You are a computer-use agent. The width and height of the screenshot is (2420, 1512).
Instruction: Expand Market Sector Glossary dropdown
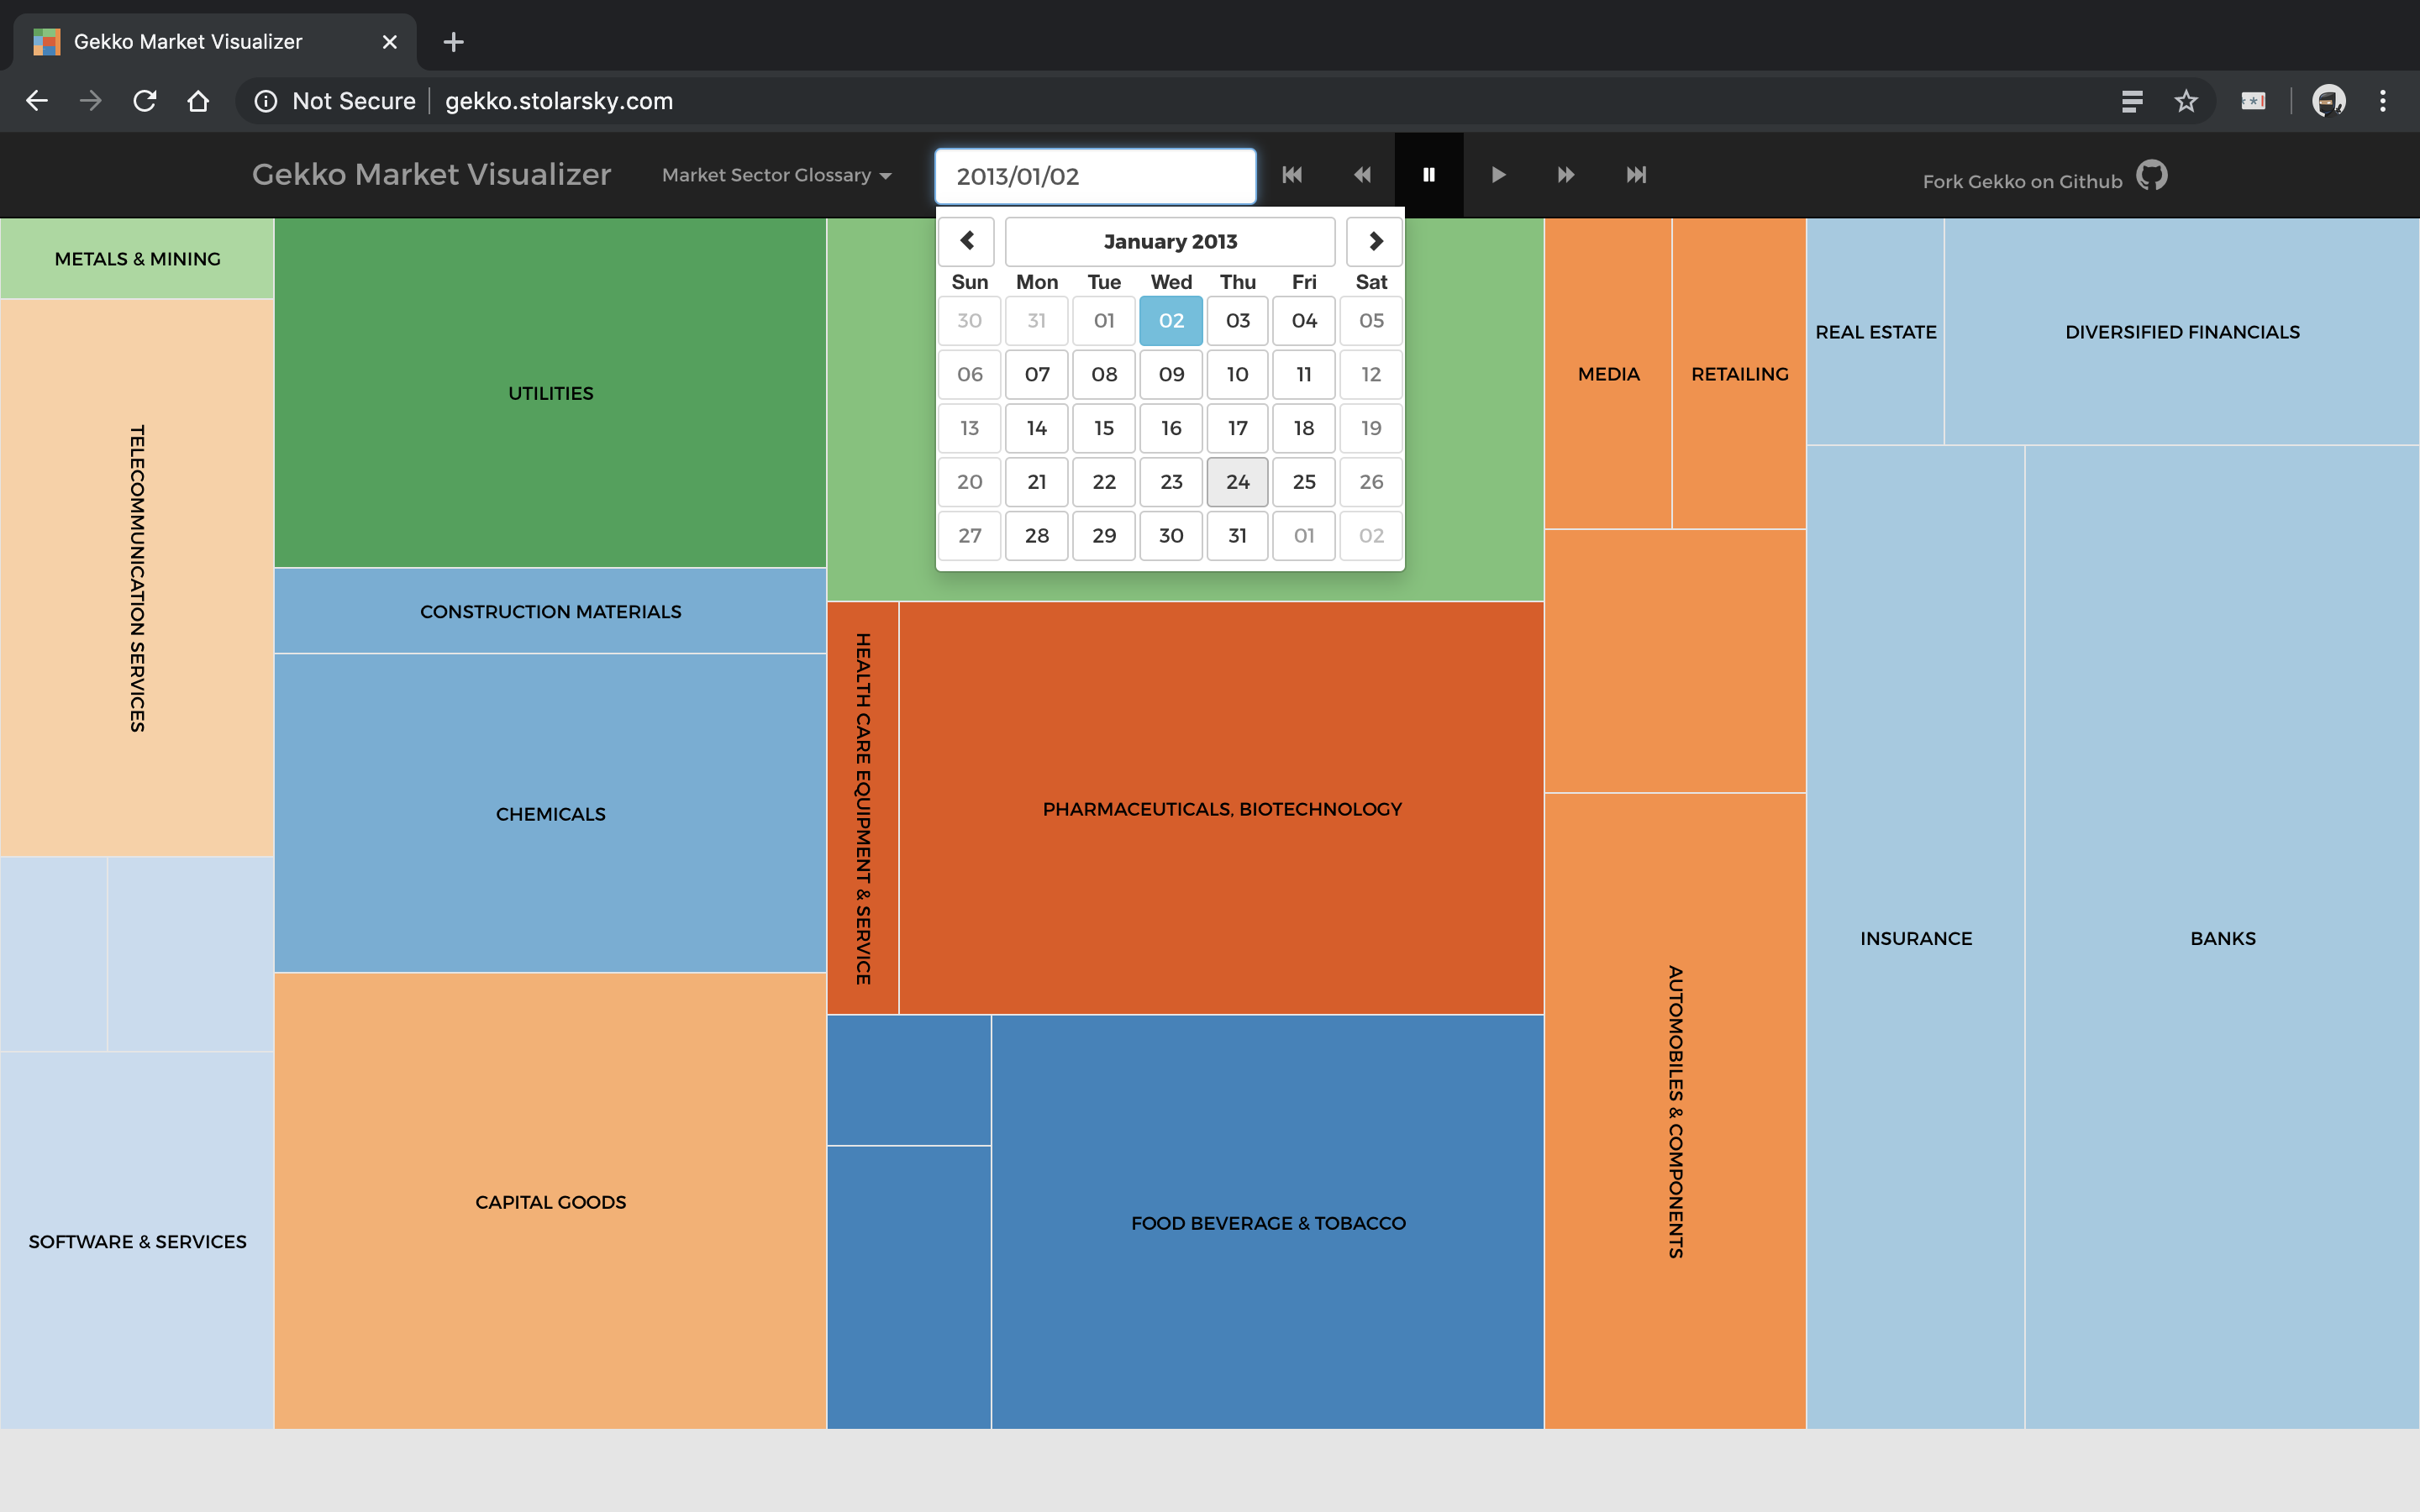point(776,175)
